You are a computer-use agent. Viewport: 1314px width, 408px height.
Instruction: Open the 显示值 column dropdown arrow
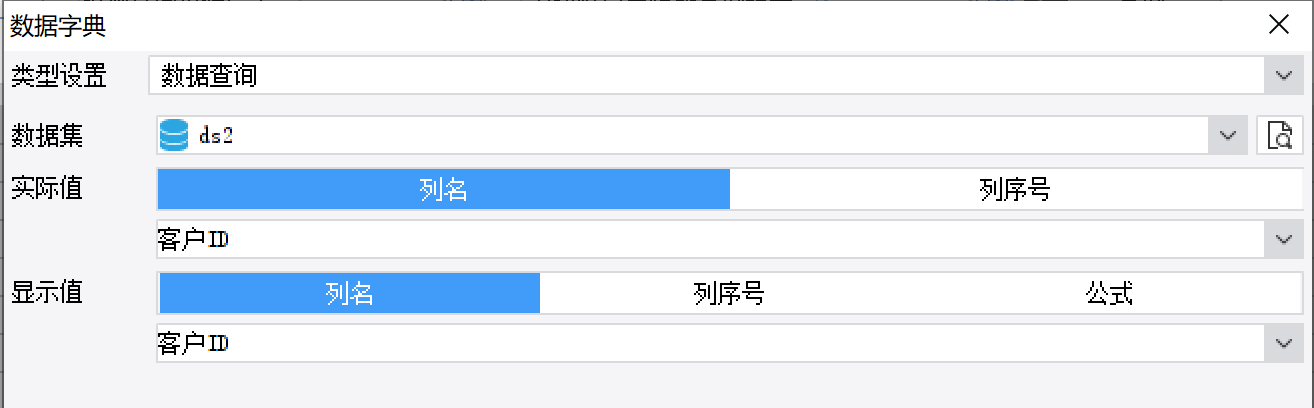(1284, 344)
